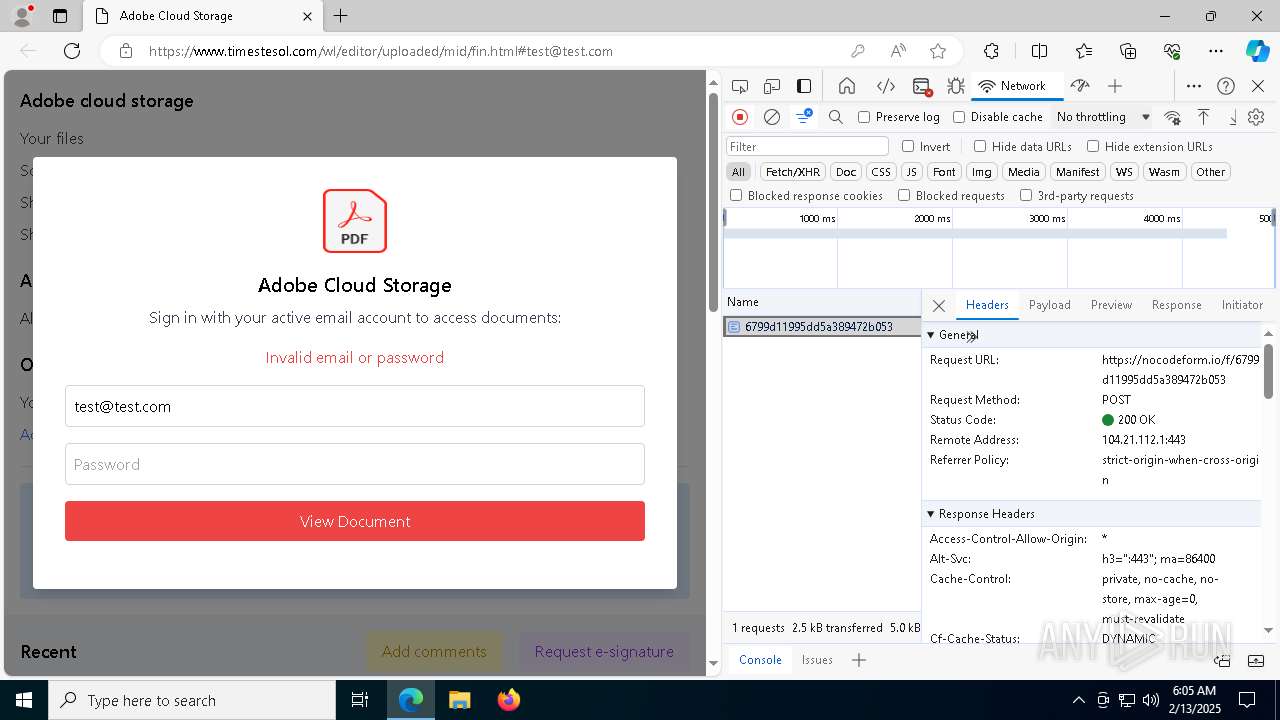Open DevTools customize ellipsis menu
This screenshot has width=1280, height=720.
click(x=1194, y=86)
